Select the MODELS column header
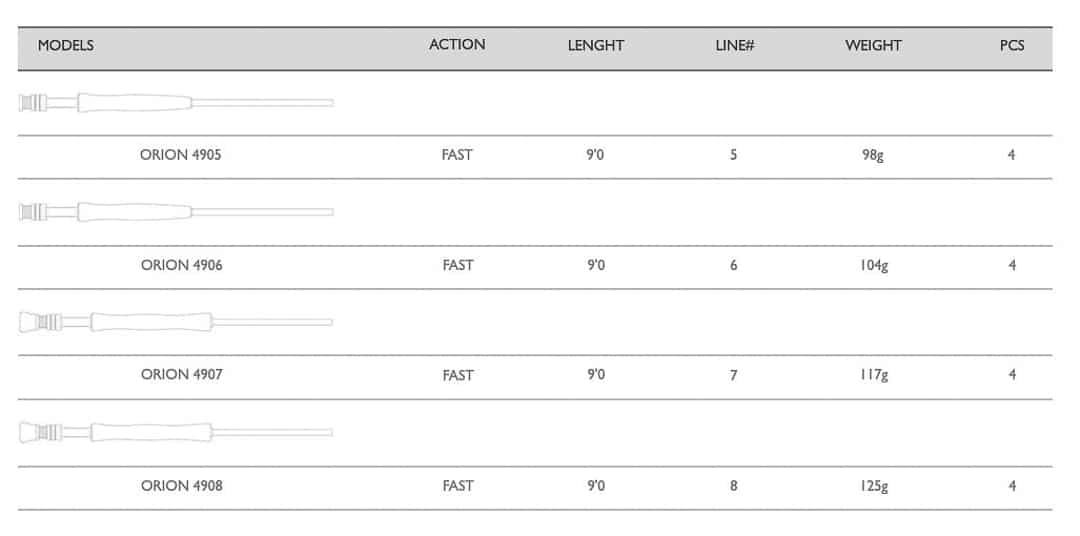 (x=66, y=46)
